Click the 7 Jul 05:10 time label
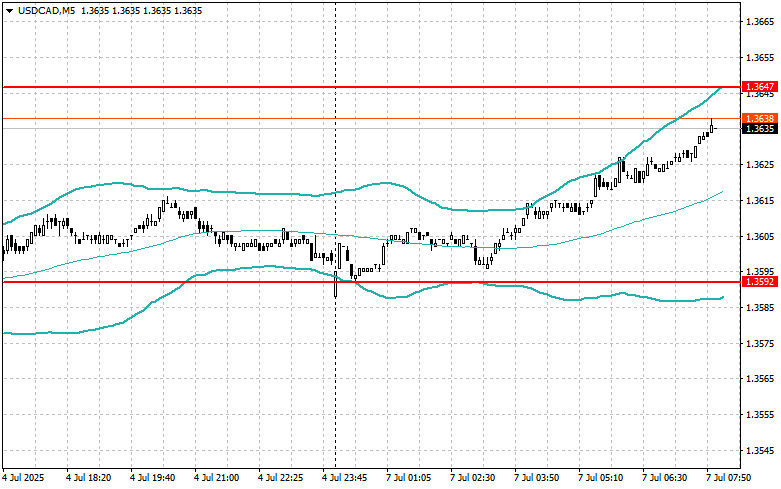Screen dimensions: 781x489 [600, 478]
